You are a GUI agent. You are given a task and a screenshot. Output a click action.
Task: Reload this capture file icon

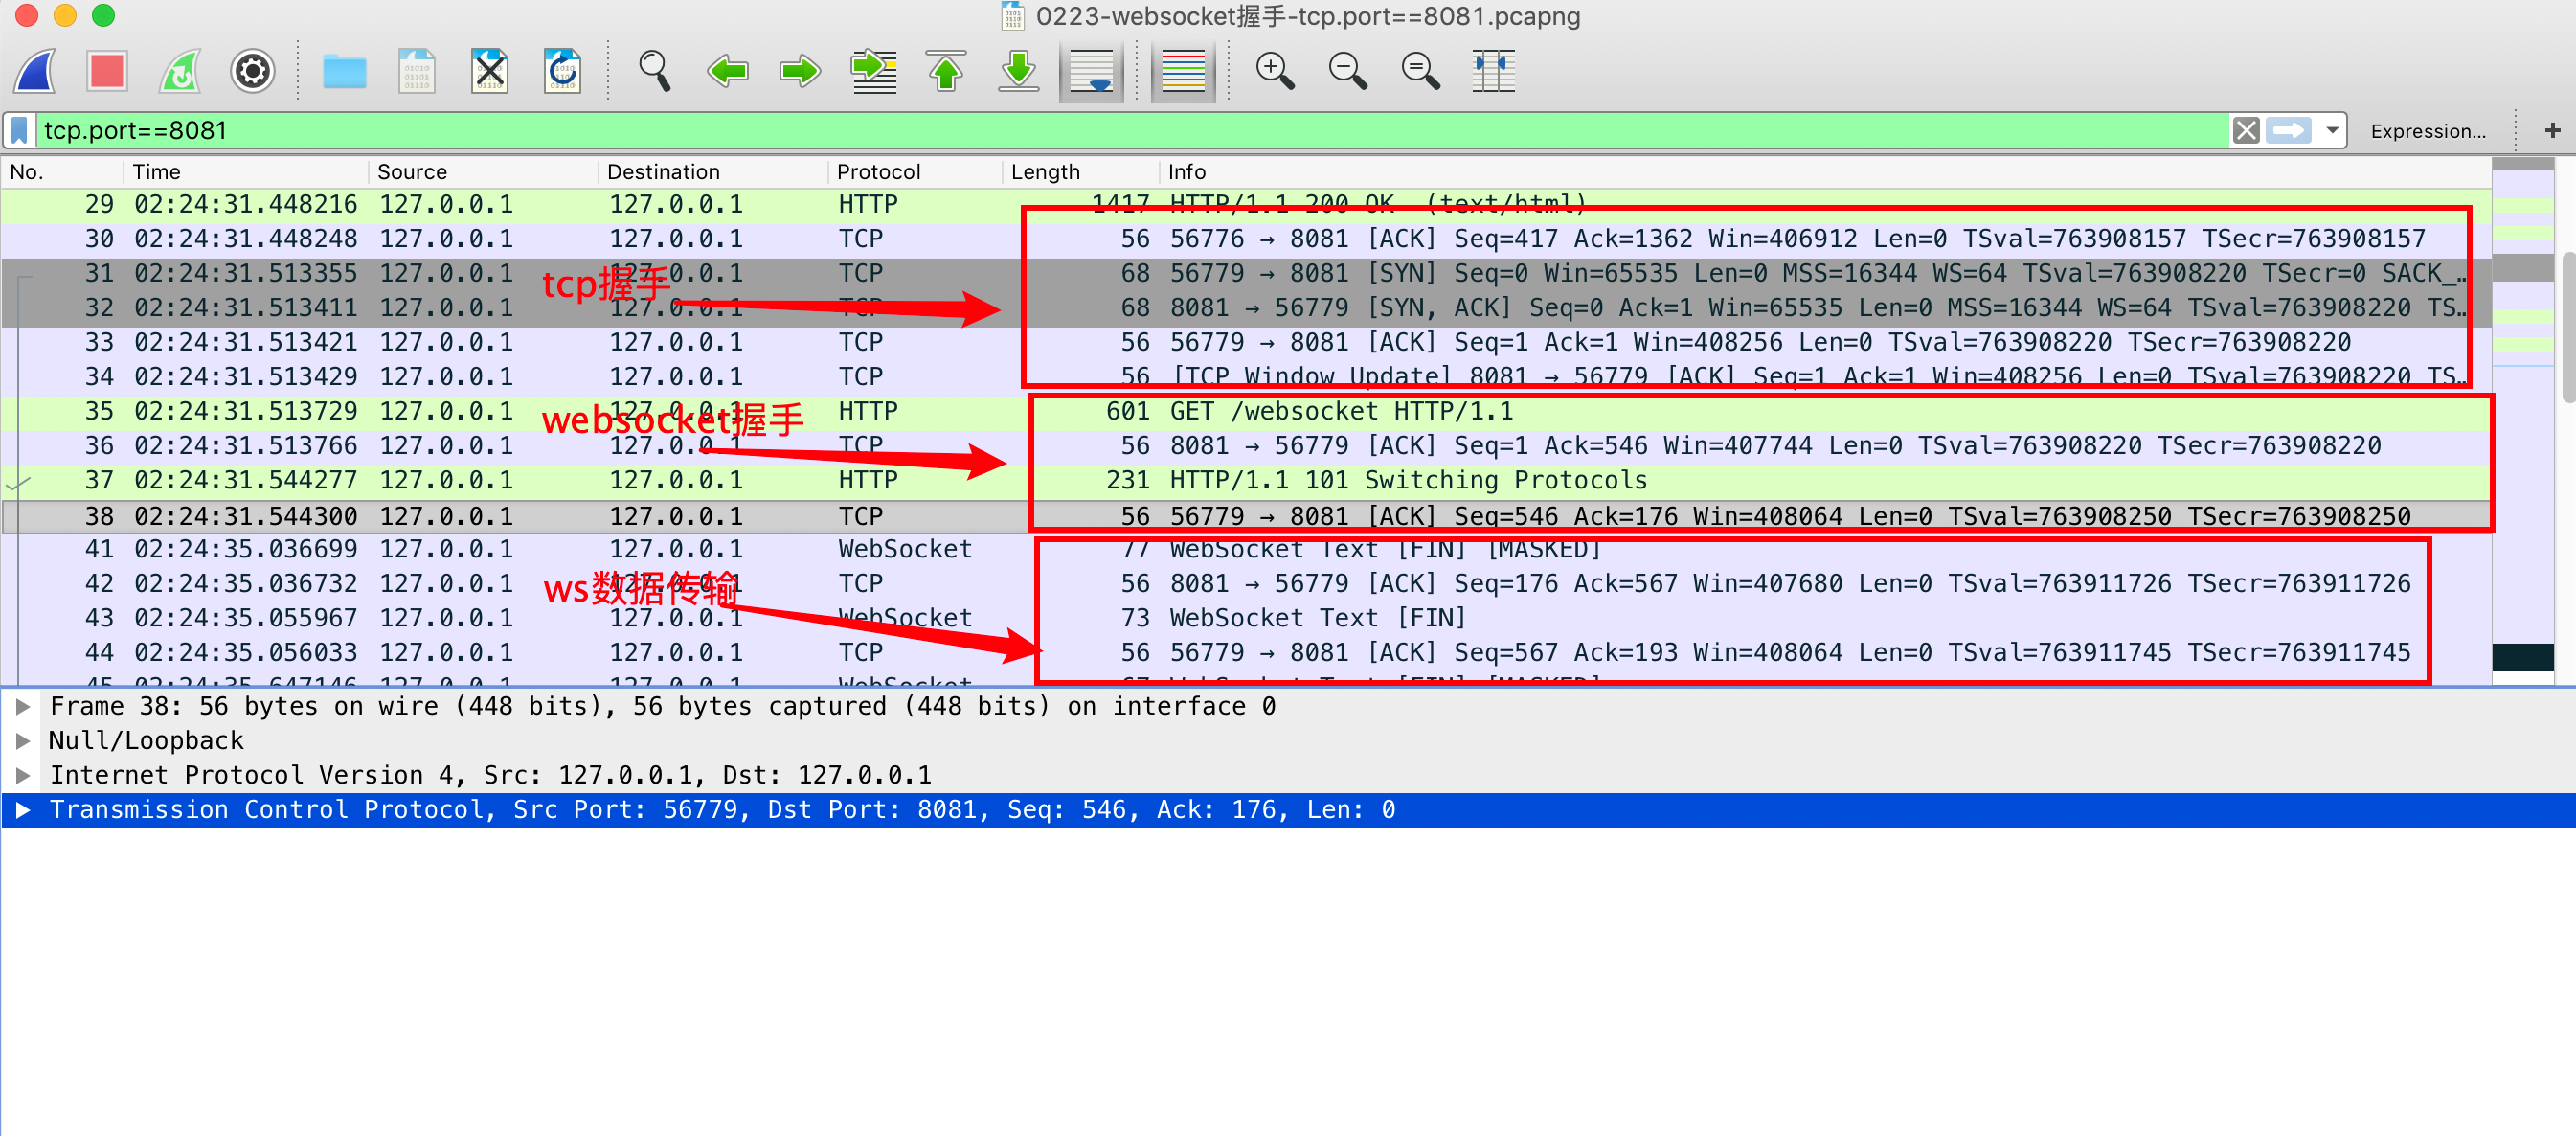point(562,71)
